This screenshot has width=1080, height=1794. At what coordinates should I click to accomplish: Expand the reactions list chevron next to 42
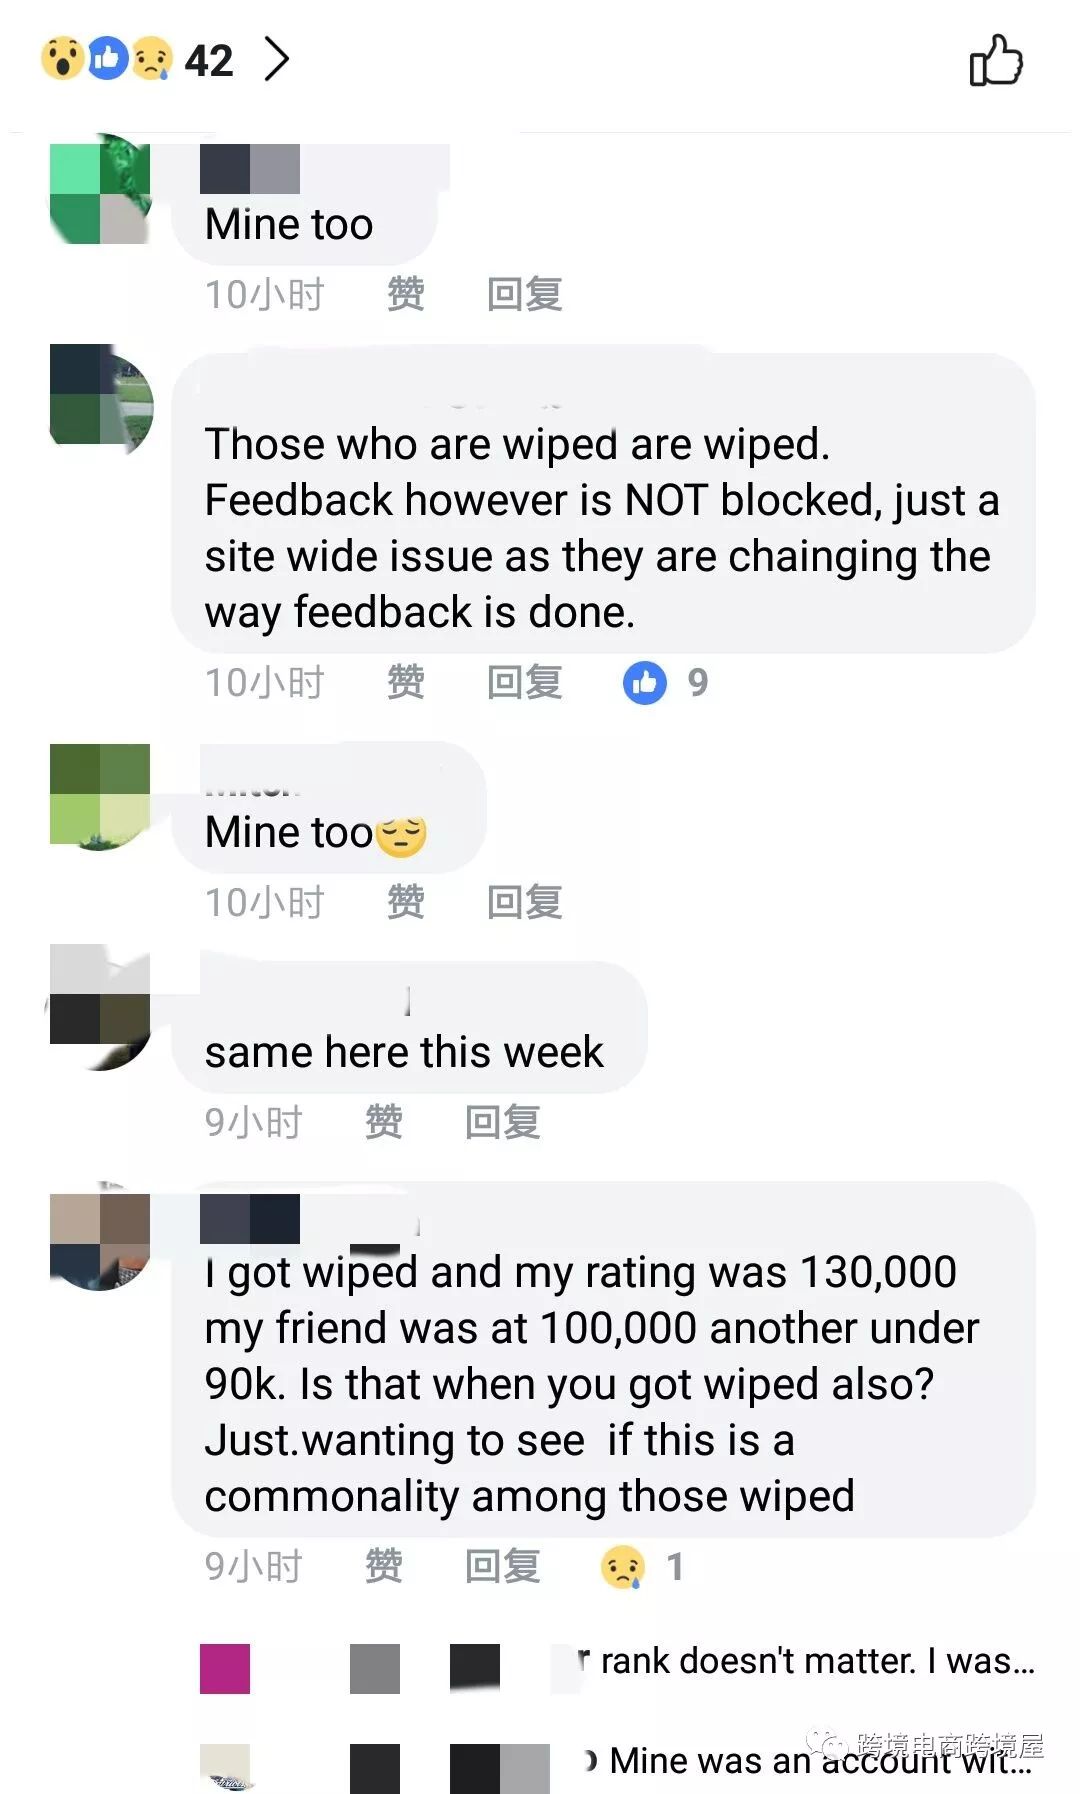[276, 59]
